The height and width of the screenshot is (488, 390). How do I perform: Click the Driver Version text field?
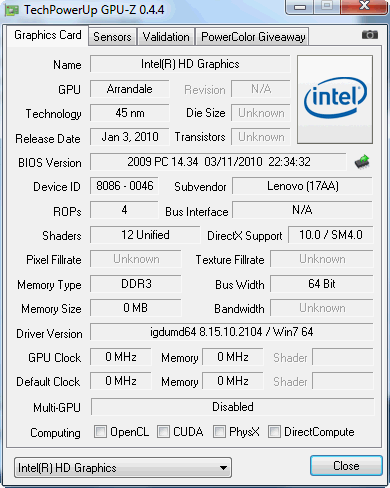[x=232, y=332]
